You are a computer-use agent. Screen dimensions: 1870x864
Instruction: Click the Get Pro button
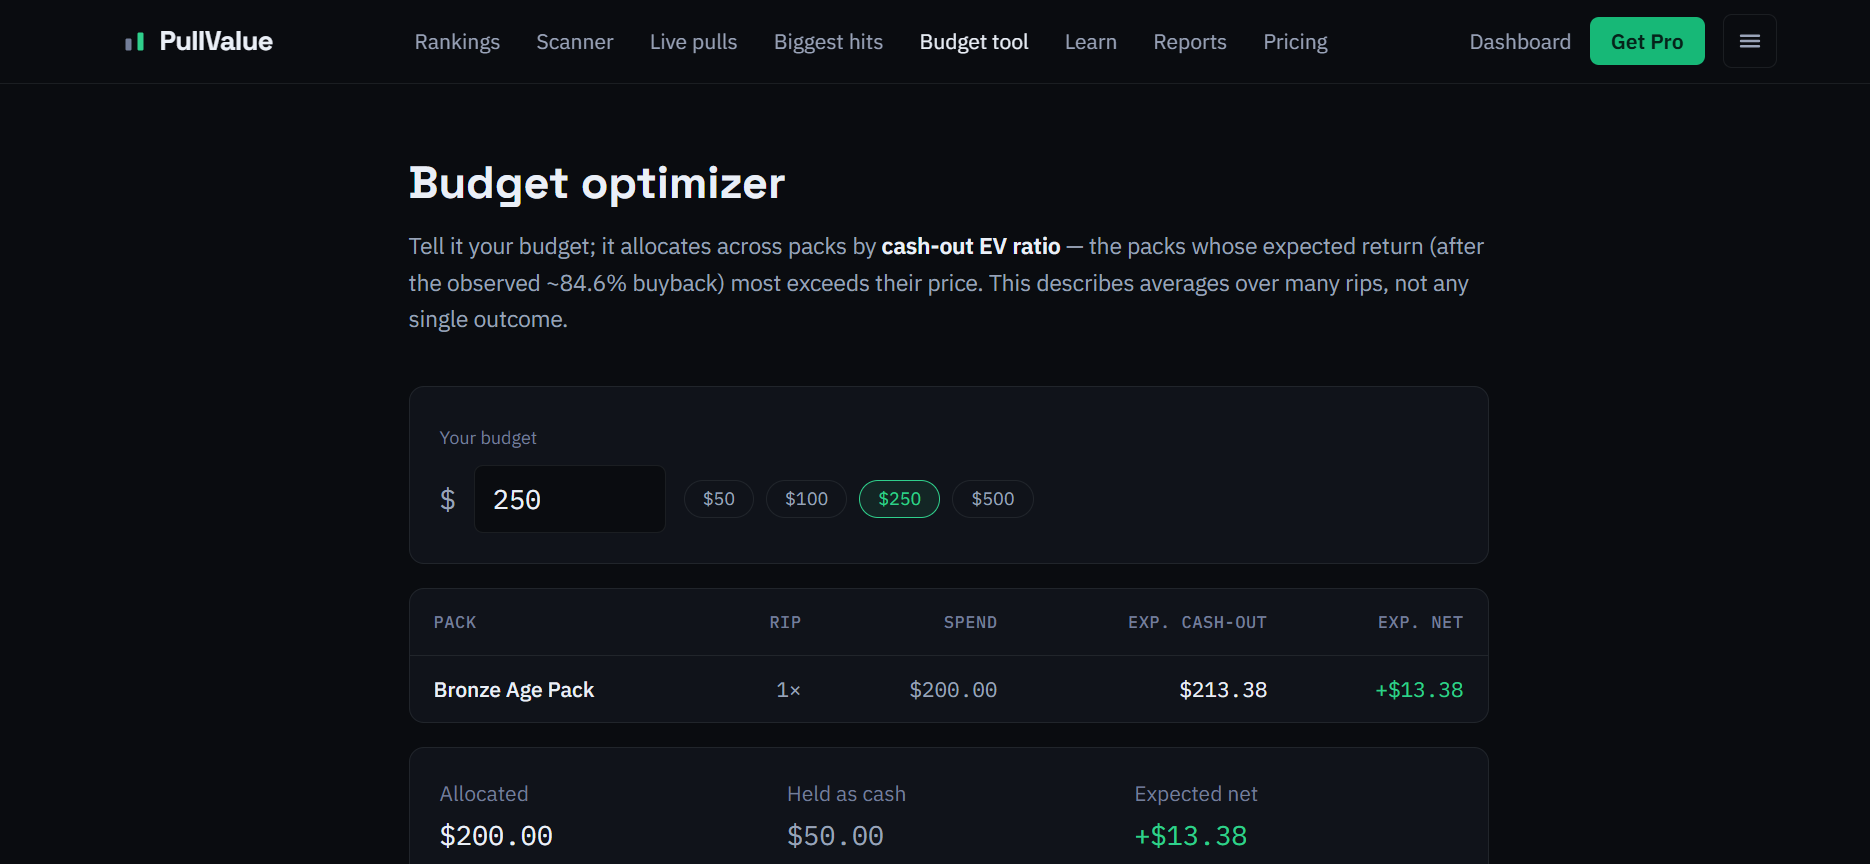1647,41
